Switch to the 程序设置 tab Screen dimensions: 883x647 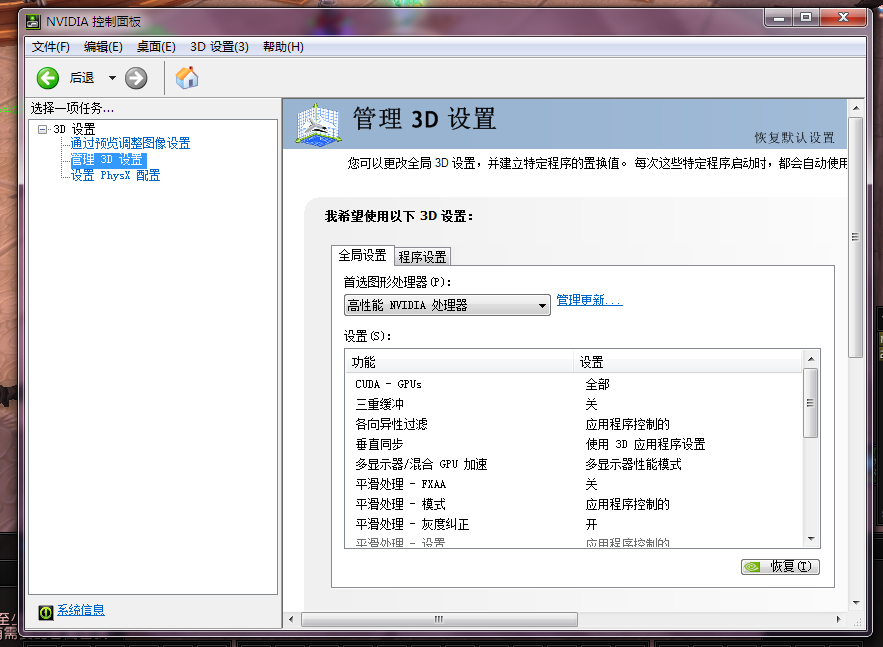pyautogui.click(x=422, y=257)
